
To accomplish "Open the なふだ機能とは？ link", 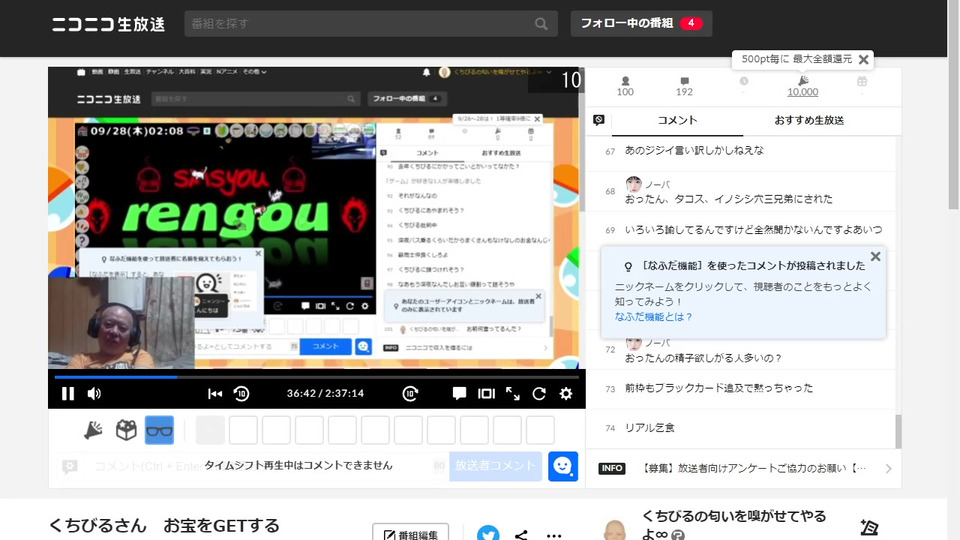I will [x=653, y=317].
